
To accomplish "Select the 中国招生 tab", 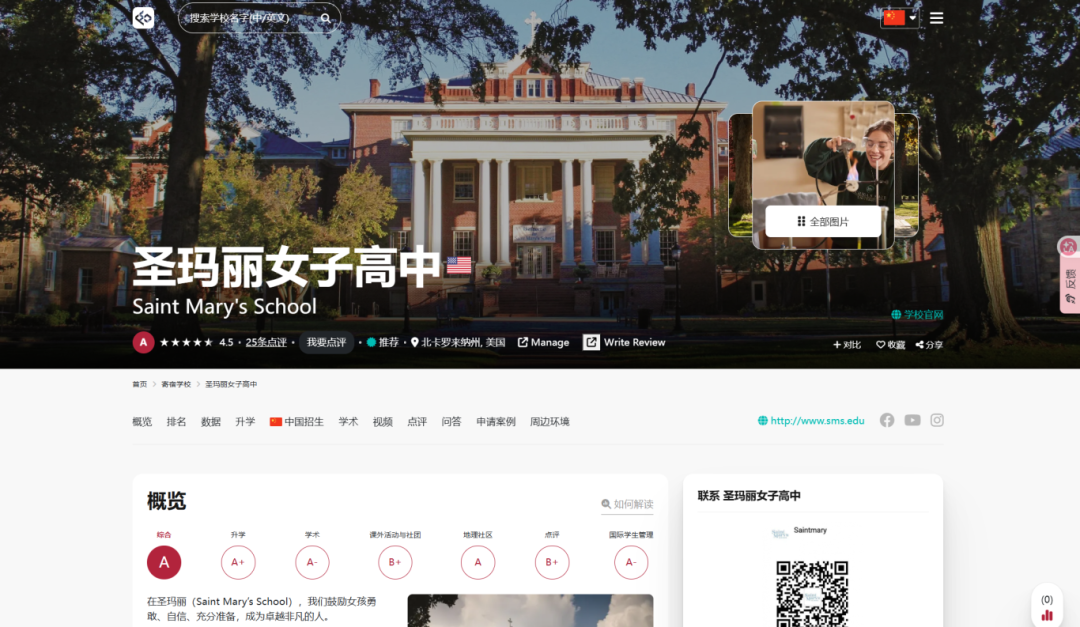I will click(297, 422).
